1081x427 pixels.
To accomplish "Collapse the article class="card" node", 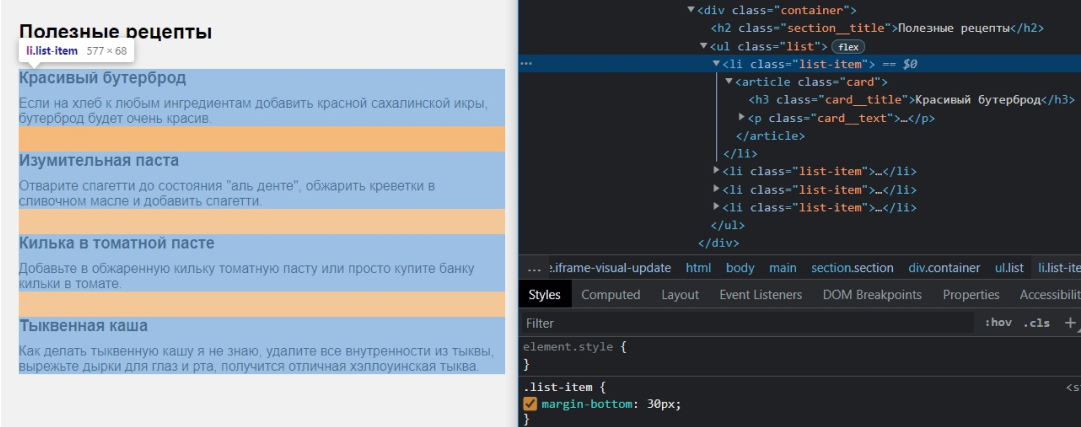I will (x=728, y=82).
